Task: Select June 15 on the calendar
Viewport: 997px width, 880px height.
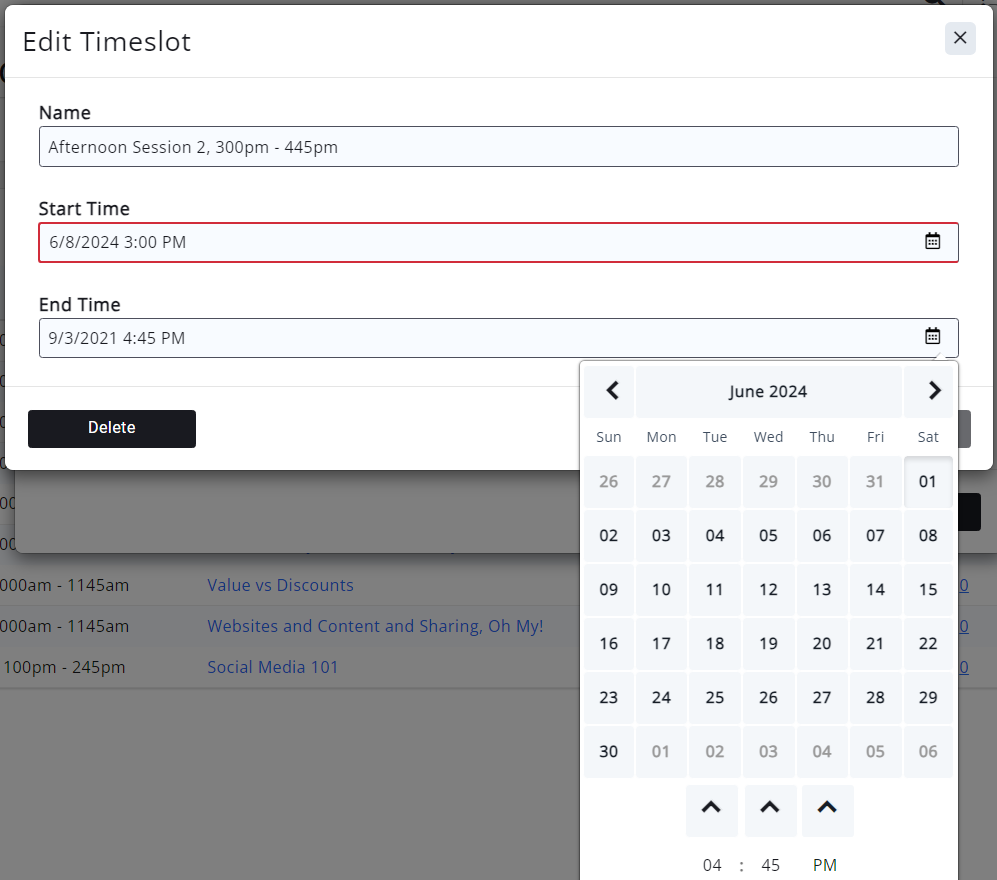Action: point(928,589)
